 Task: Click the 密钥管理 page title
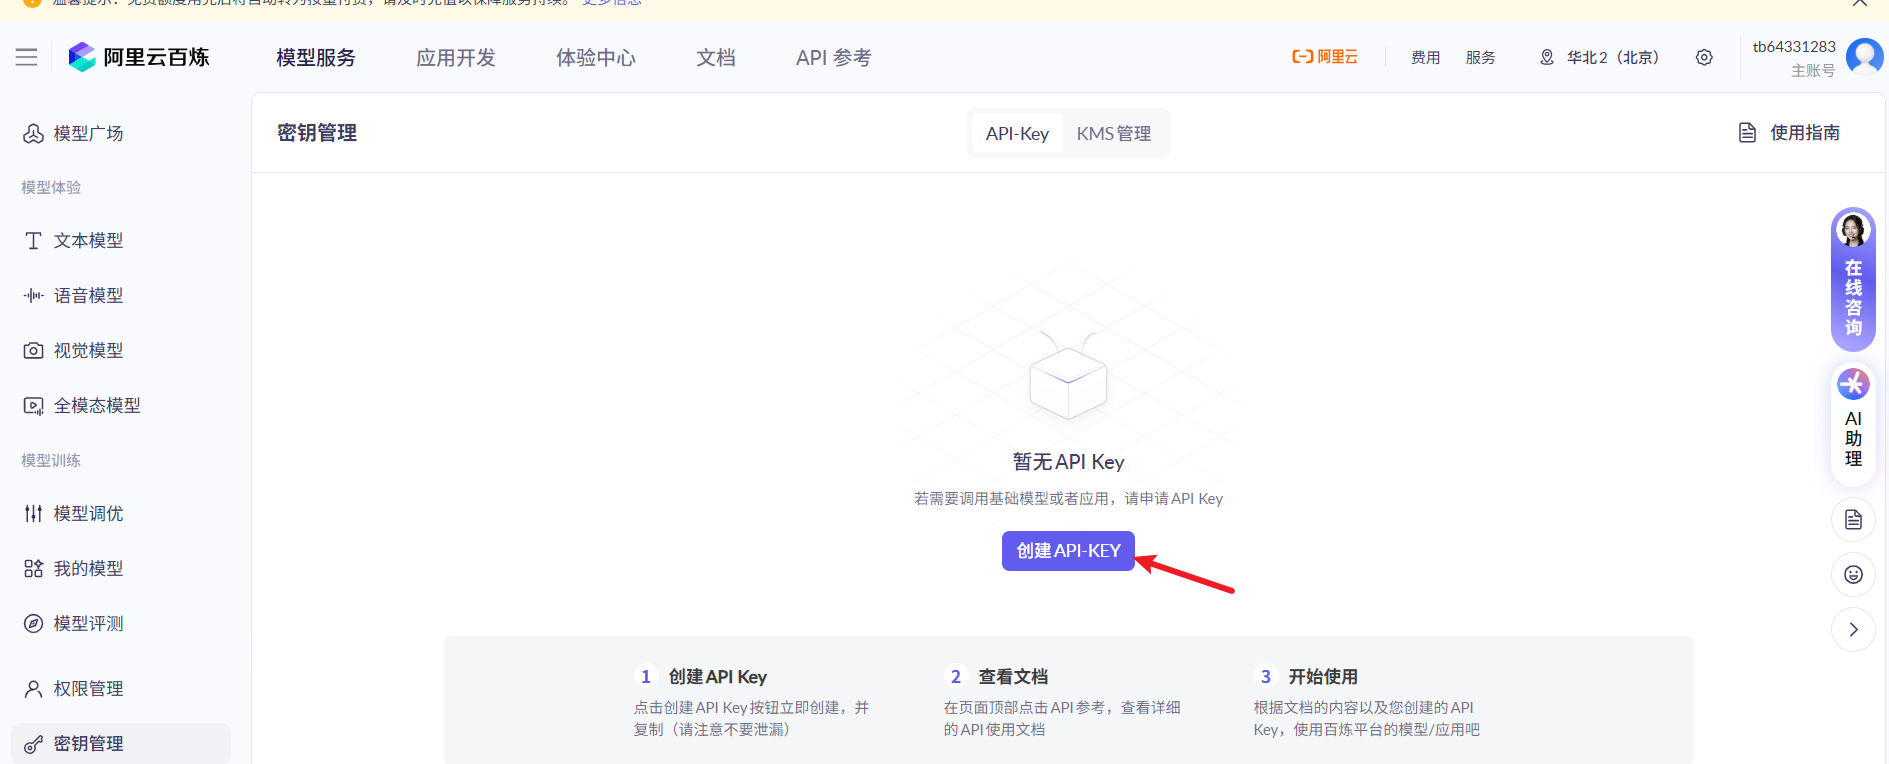tap(317, 133)
